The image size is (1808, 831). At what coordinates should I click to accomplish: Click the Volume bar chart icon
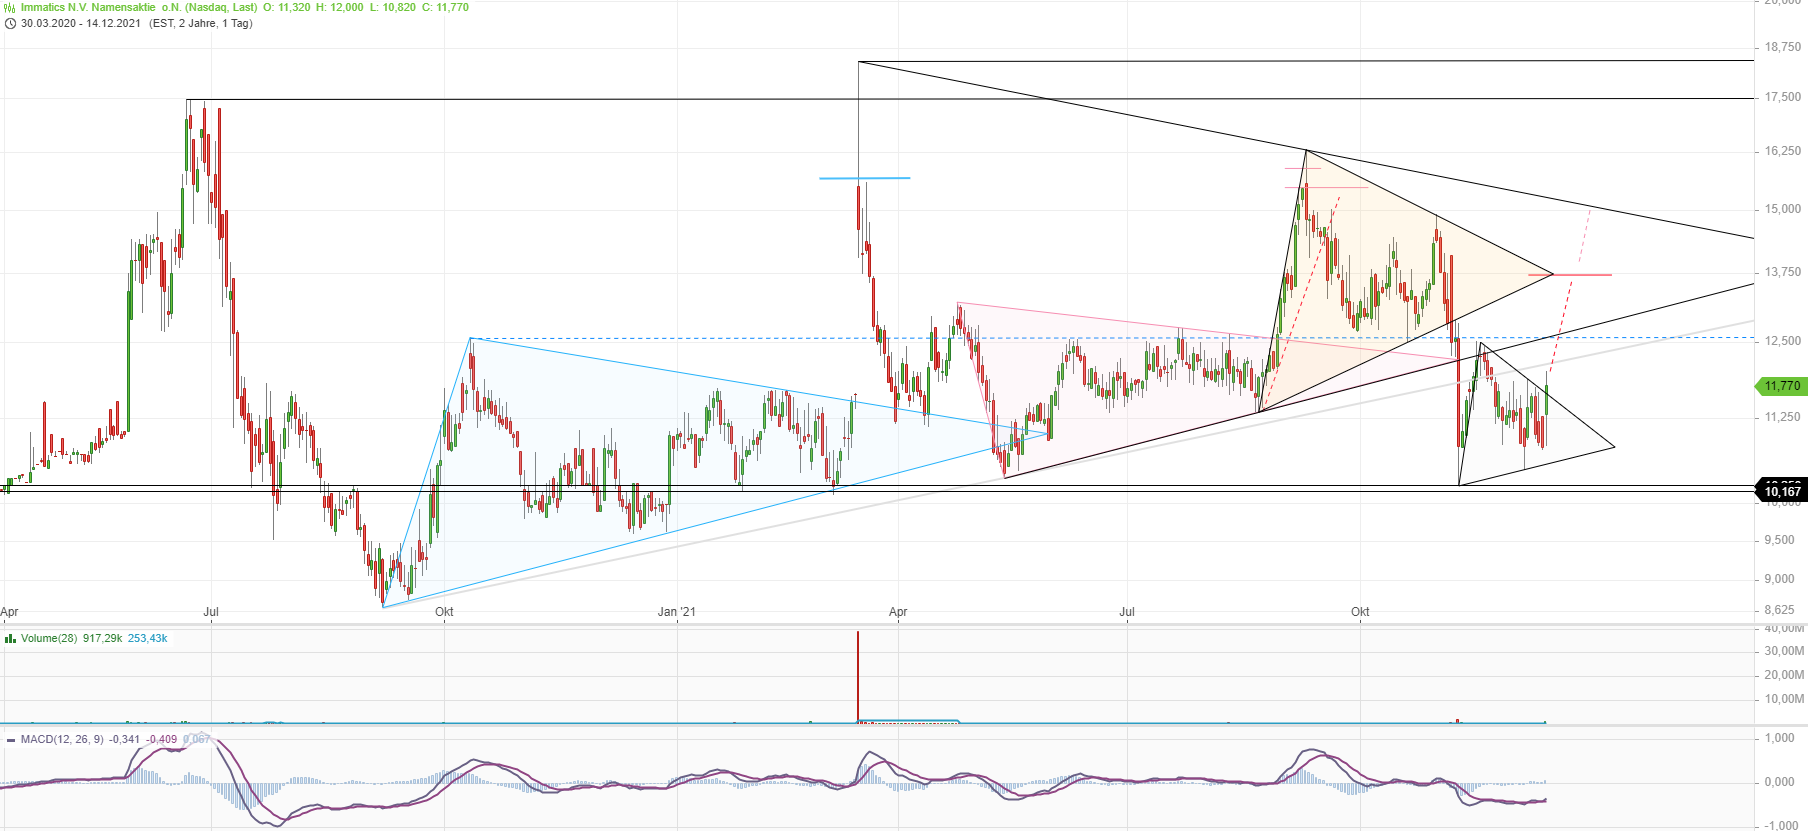coord(10,638)
